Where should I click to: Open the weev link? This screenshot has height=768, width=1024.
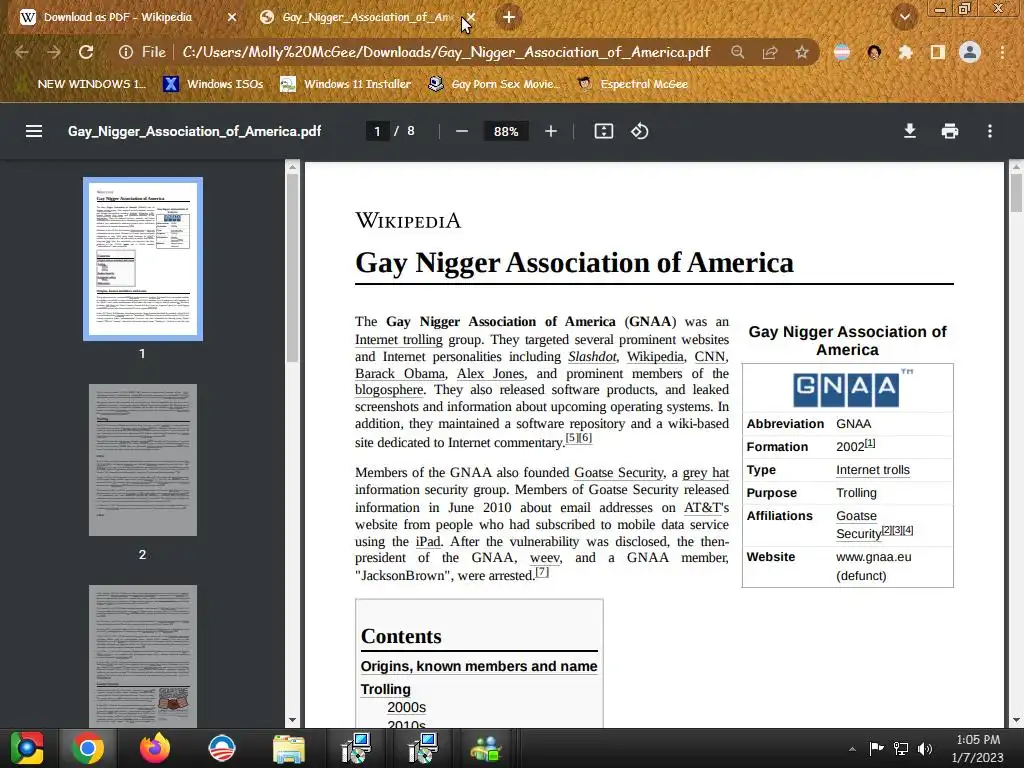tap(545, 558)
